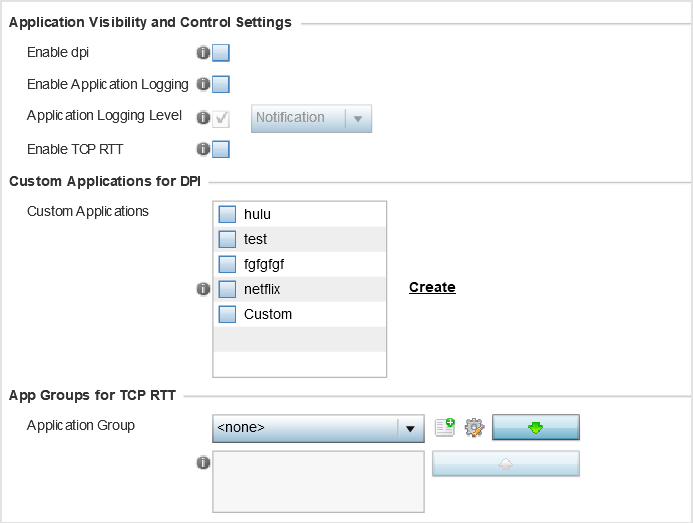Click inside the empty application groups list box
693x523 pixels.
point(318,481)
